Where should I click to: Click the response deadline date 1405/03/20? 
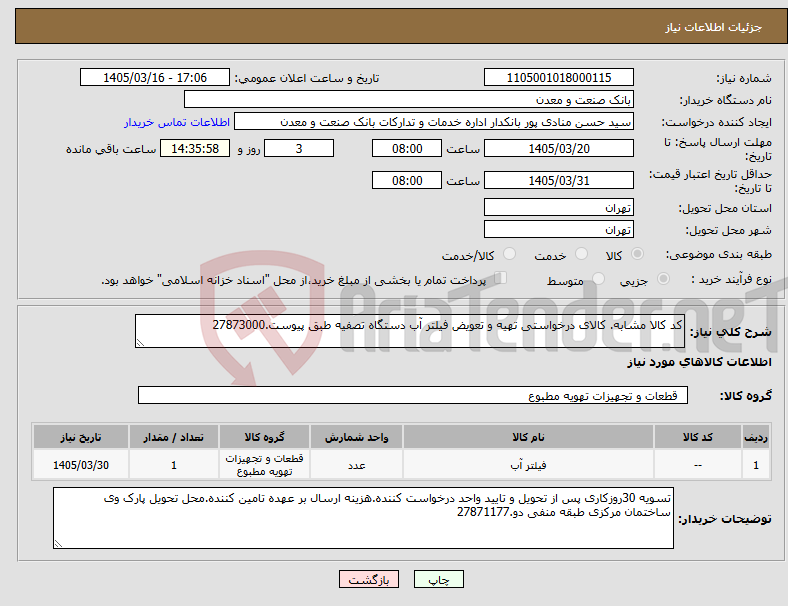(558, 149)
